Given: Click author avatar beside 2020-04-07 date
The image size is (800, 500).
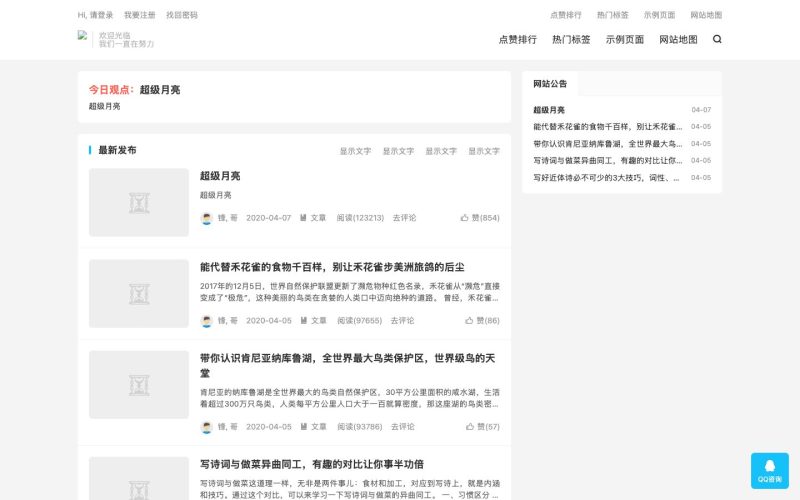Looking at the screenshot, I should tap(207, 218).
